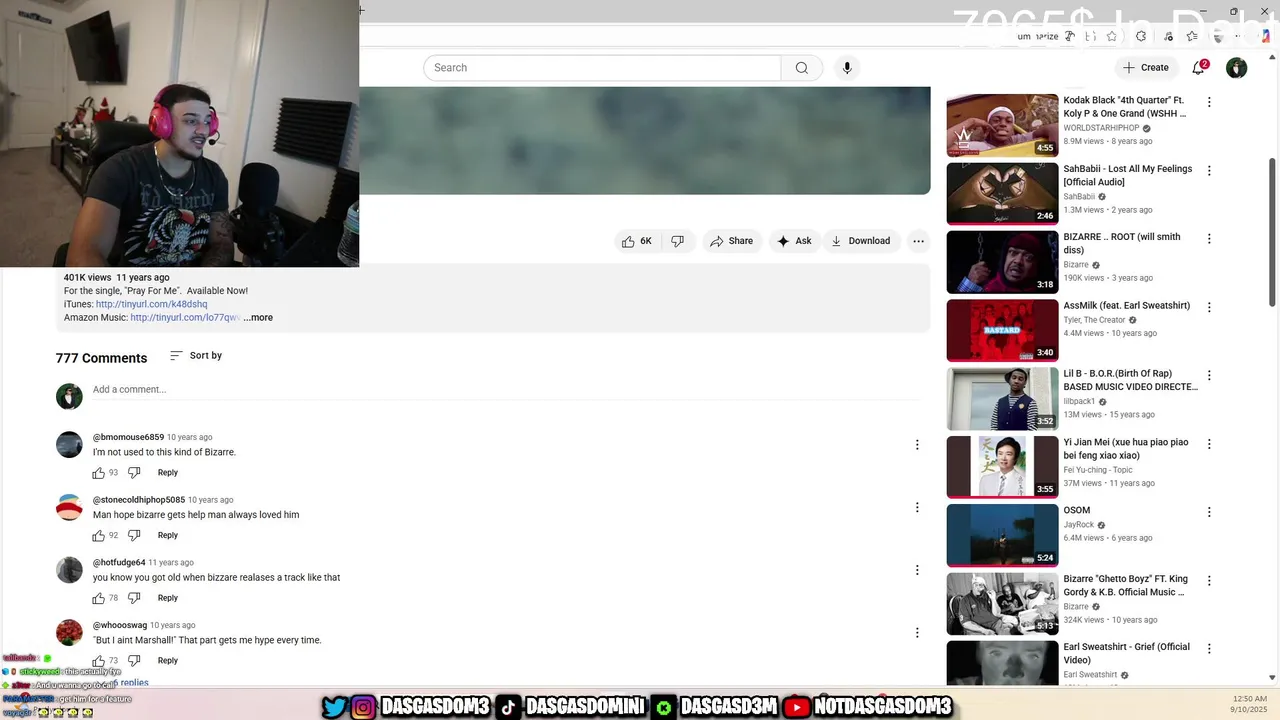Open options for @stonecoldhiphop5085 comment
Screen dimensions: 1280x720
[x=917, y=508]
